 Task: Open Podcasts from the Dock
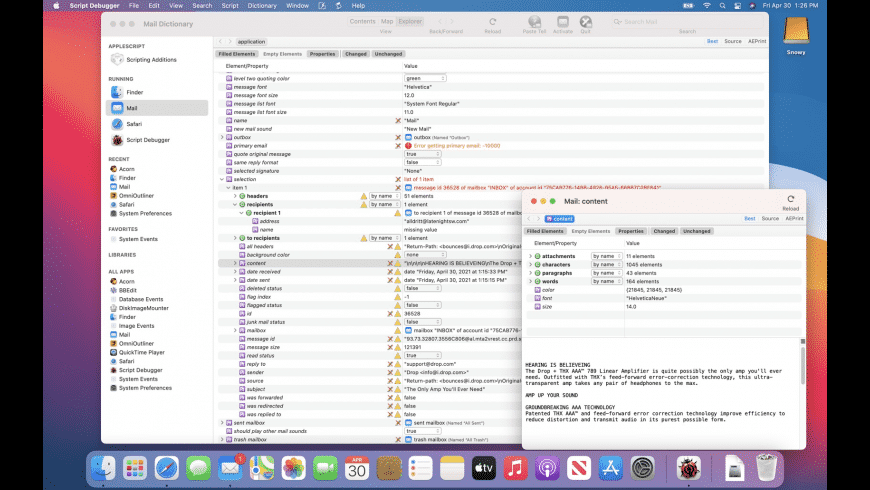click(547, 468)
